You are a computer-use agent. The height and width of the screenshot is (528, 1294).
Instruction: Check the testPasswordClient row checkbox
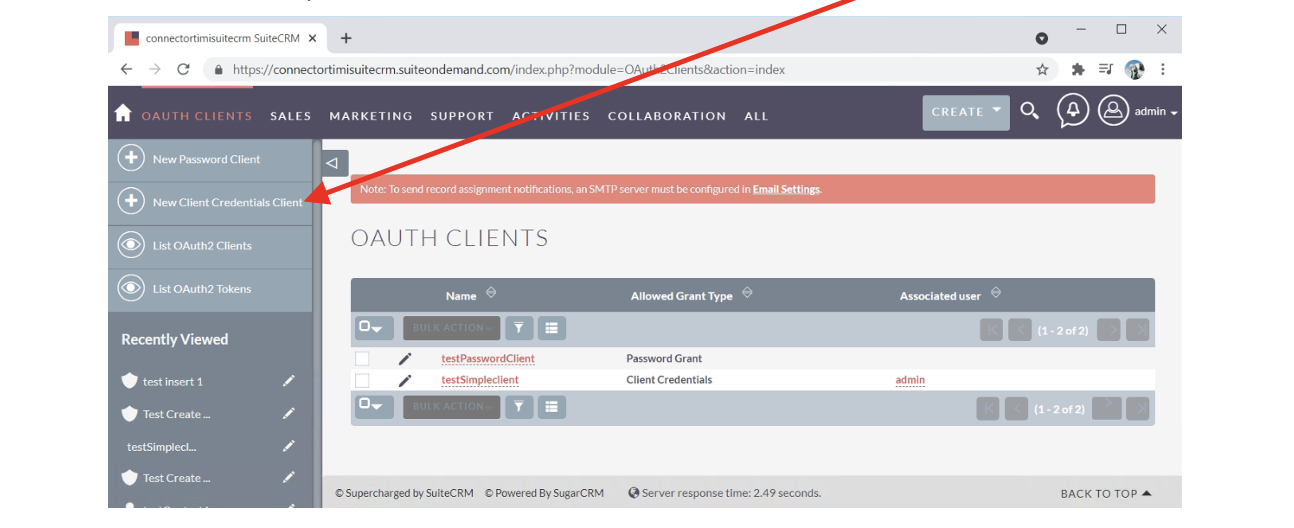click(362, 358)
